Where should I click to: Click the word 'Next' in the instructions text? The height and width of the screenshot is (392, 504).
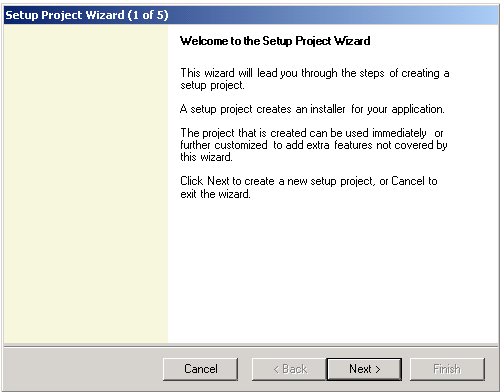pos(218,181)
